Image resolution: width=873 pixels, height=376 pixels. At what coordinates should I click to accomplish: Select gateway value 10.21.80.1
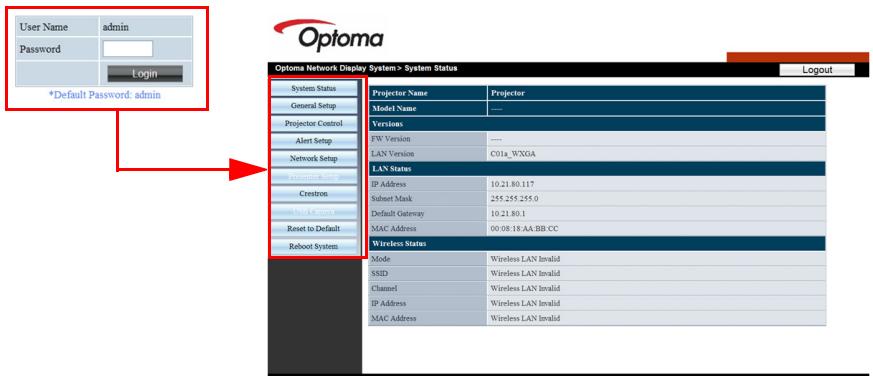pyautogui.click(x=508, y=214)
